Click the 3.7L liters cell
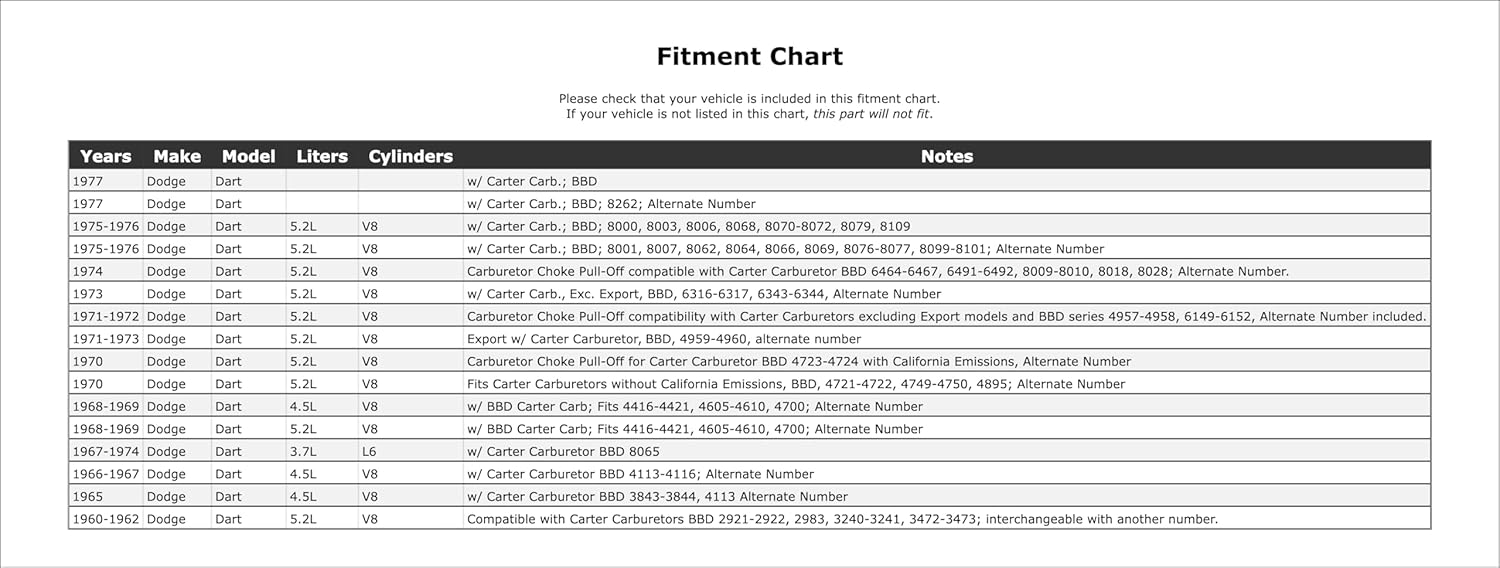The height and width of the screenshot is (568, 1500). (302, 451)
